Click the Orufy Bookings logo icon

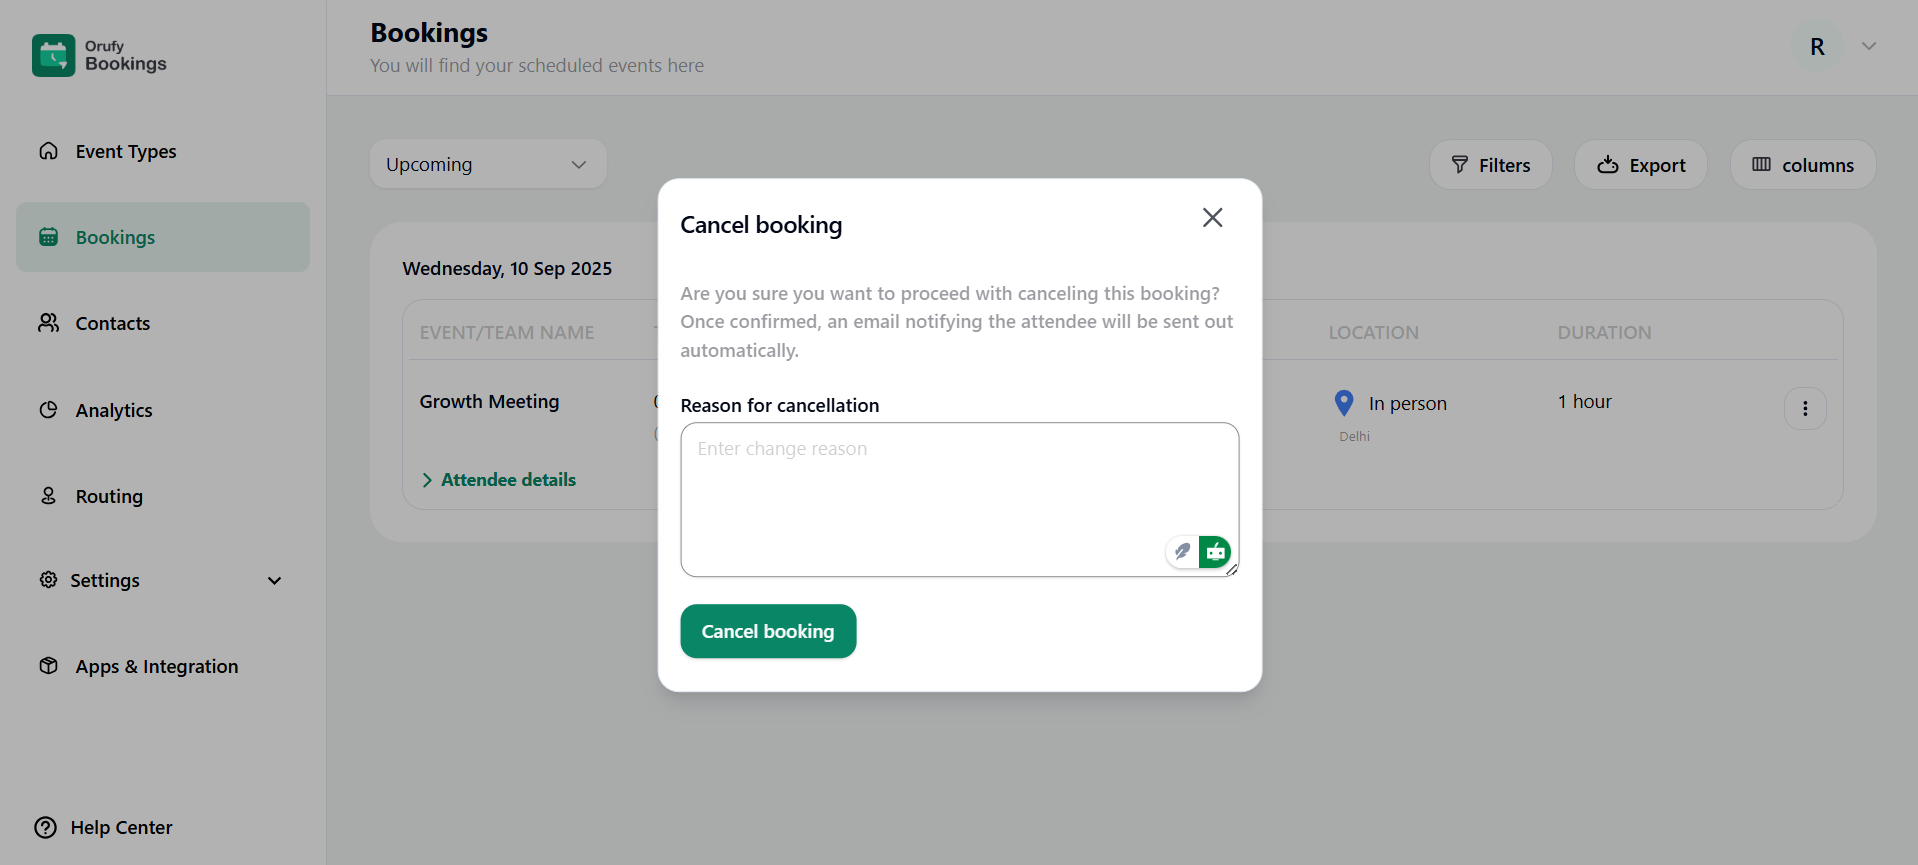[x=53, y=56]
